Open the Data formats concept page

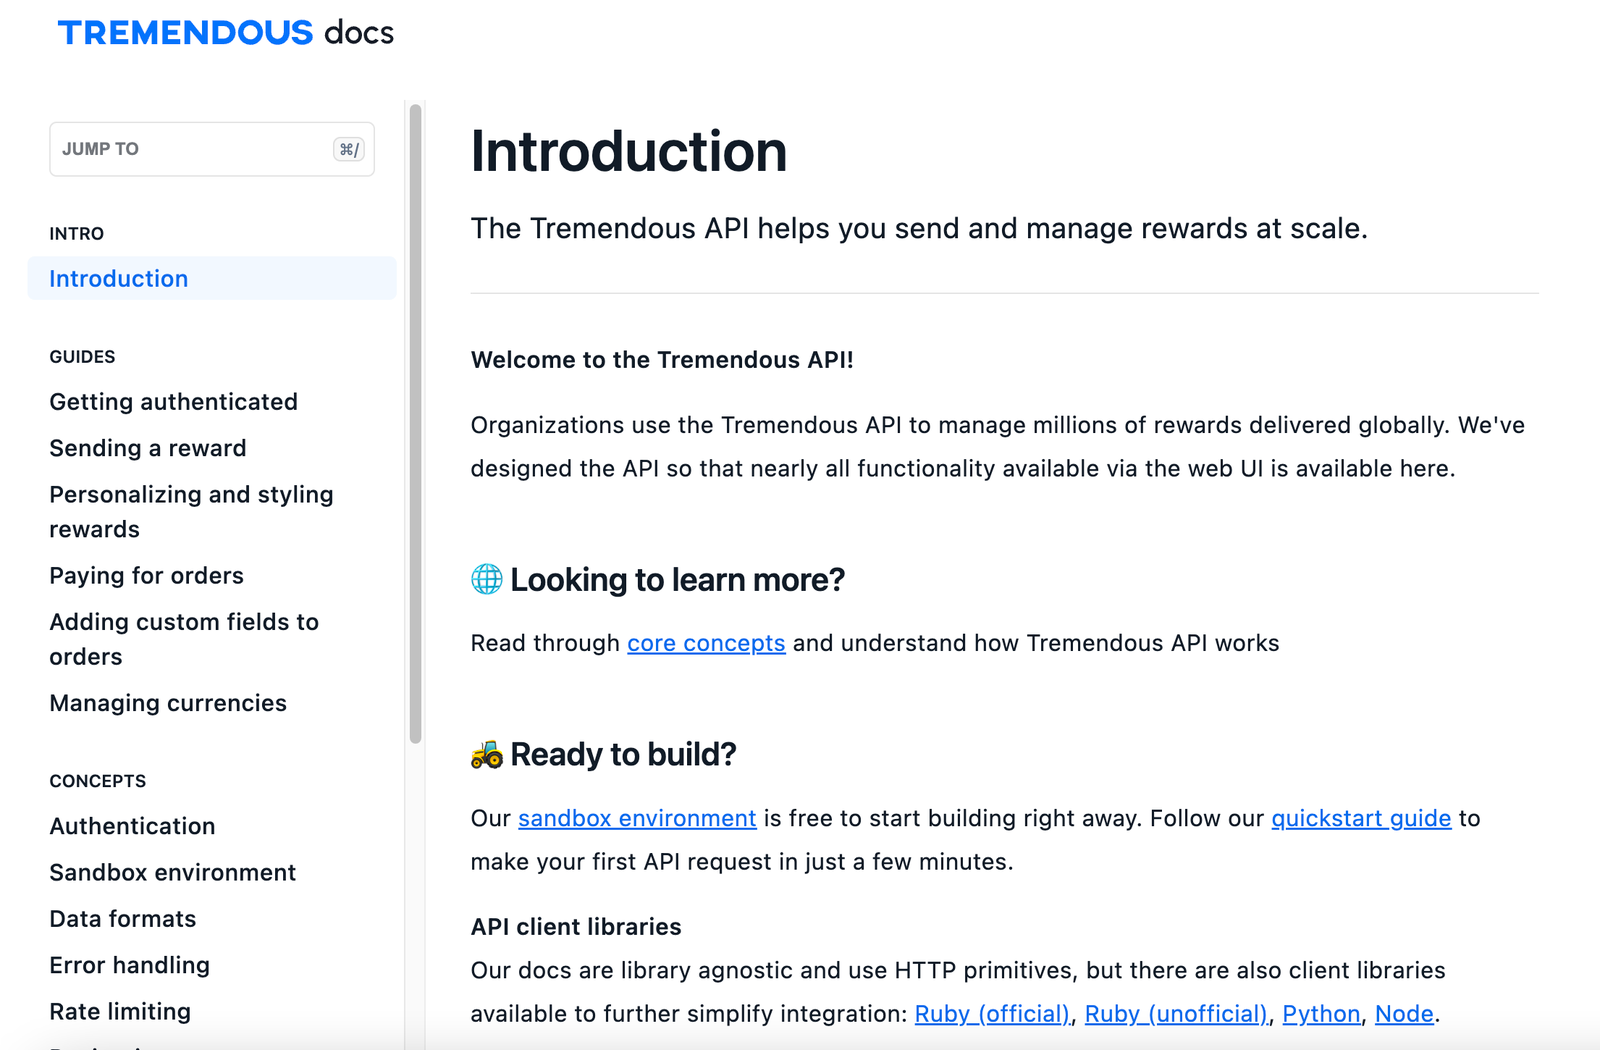pos(123,919)
